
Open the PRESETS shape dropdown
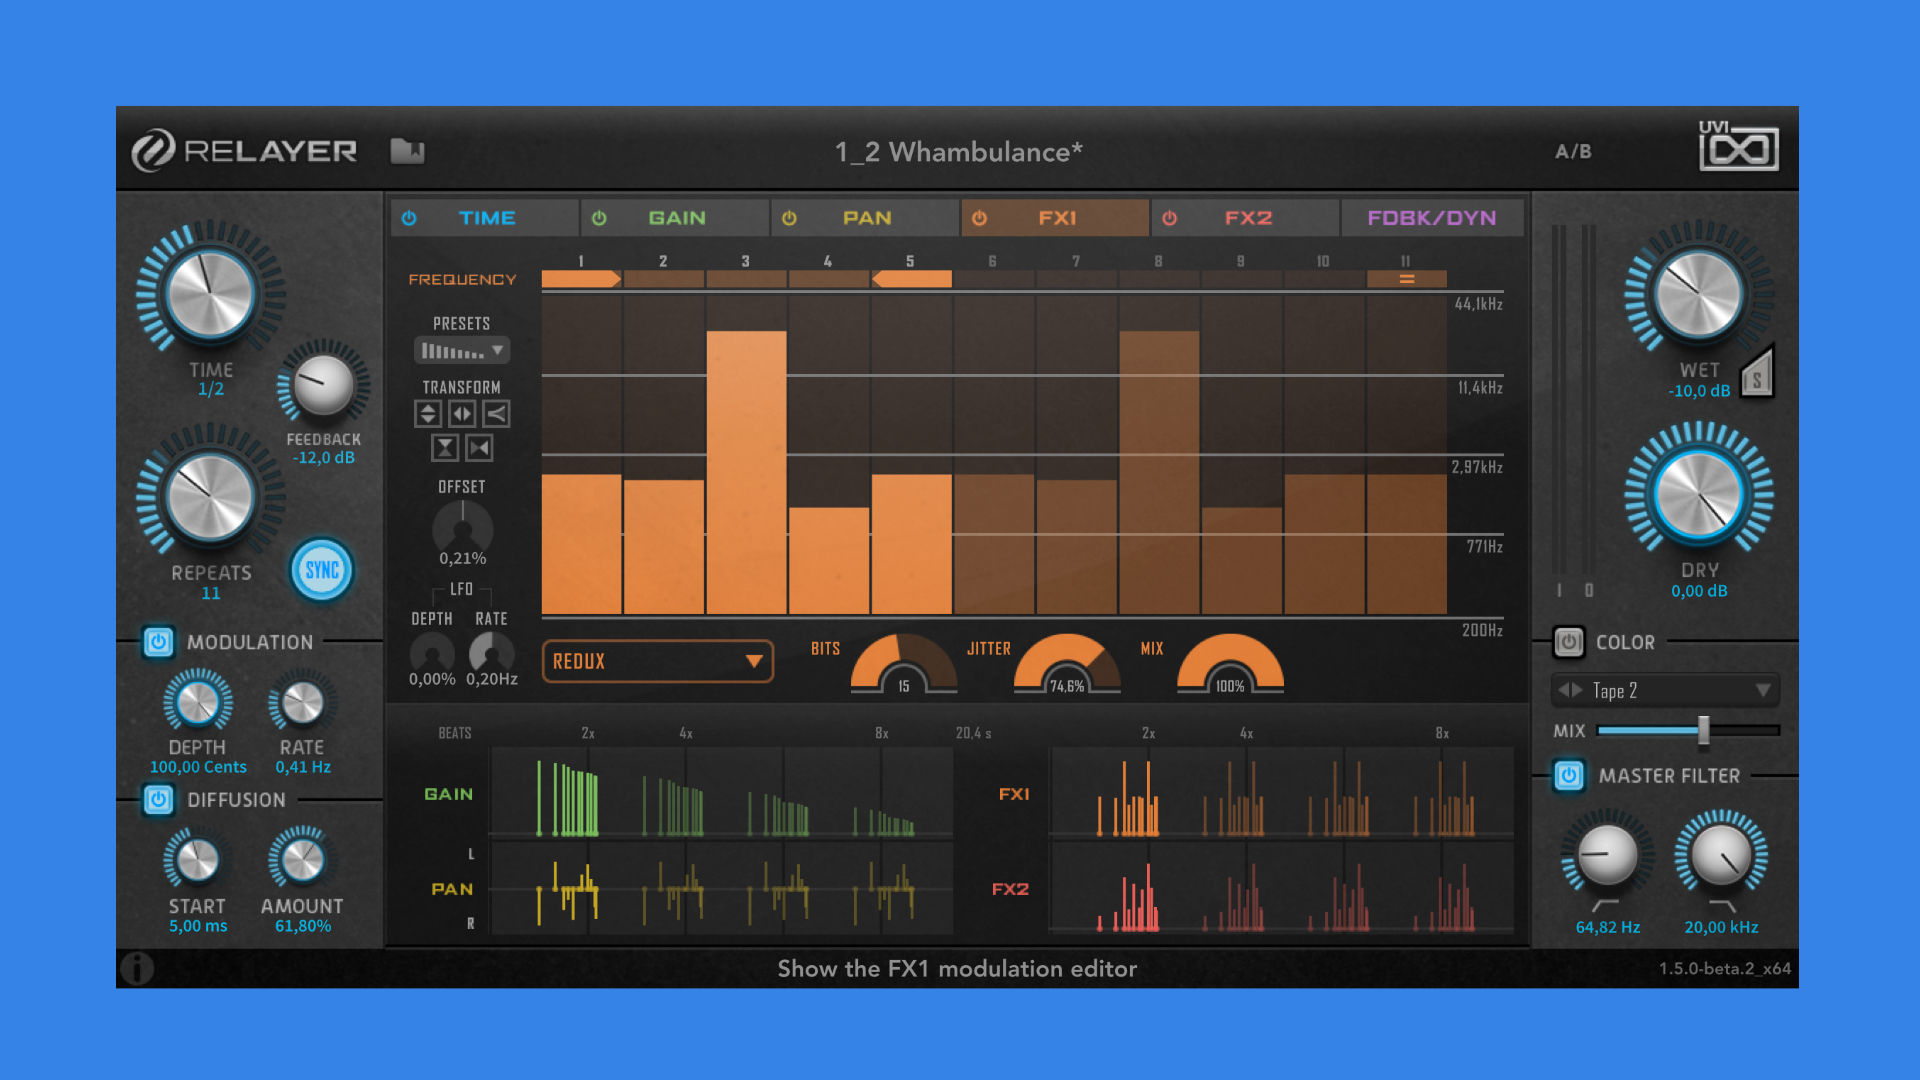[462, 351]
